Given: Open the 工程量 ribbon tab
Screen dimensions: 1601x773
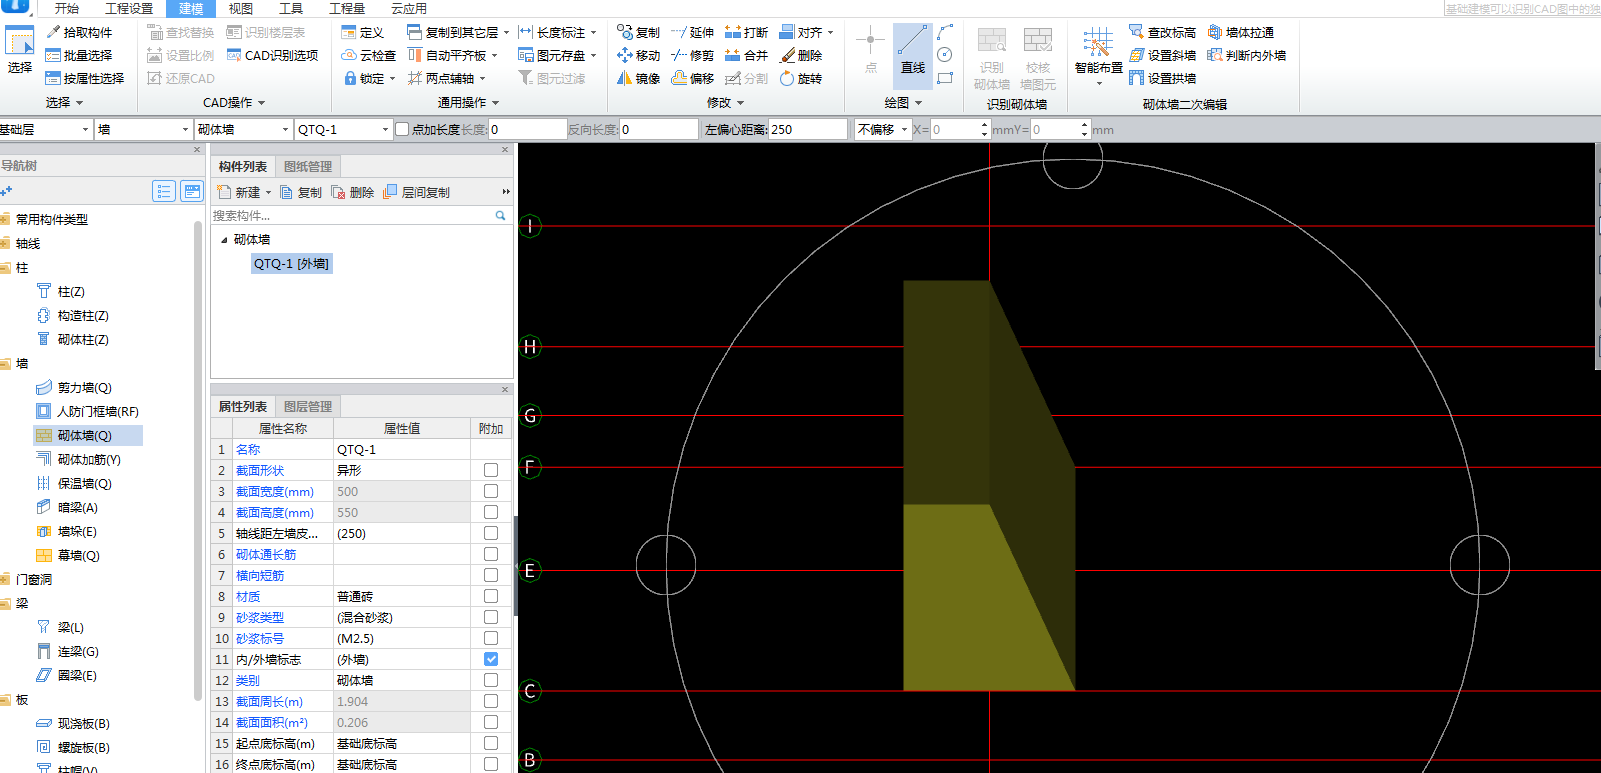Looking at the screenshot, I should pyautogui.click(x=347, y=8).
